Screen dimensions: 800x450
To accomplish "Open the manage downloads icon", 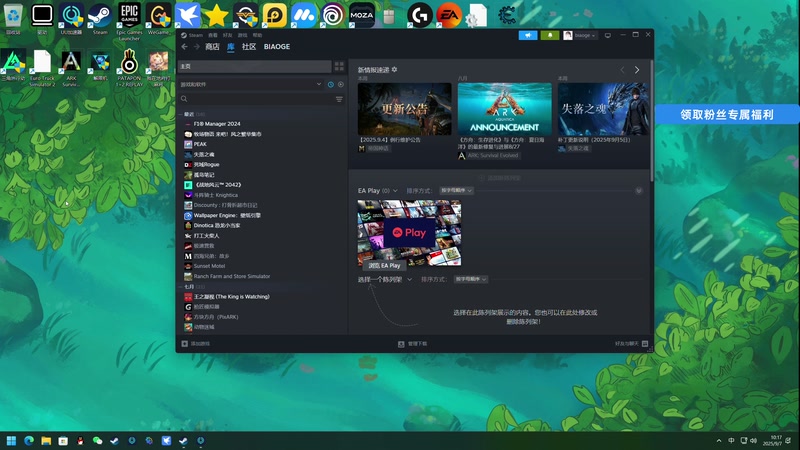I will pyautogui.click(x=401, y=344).
